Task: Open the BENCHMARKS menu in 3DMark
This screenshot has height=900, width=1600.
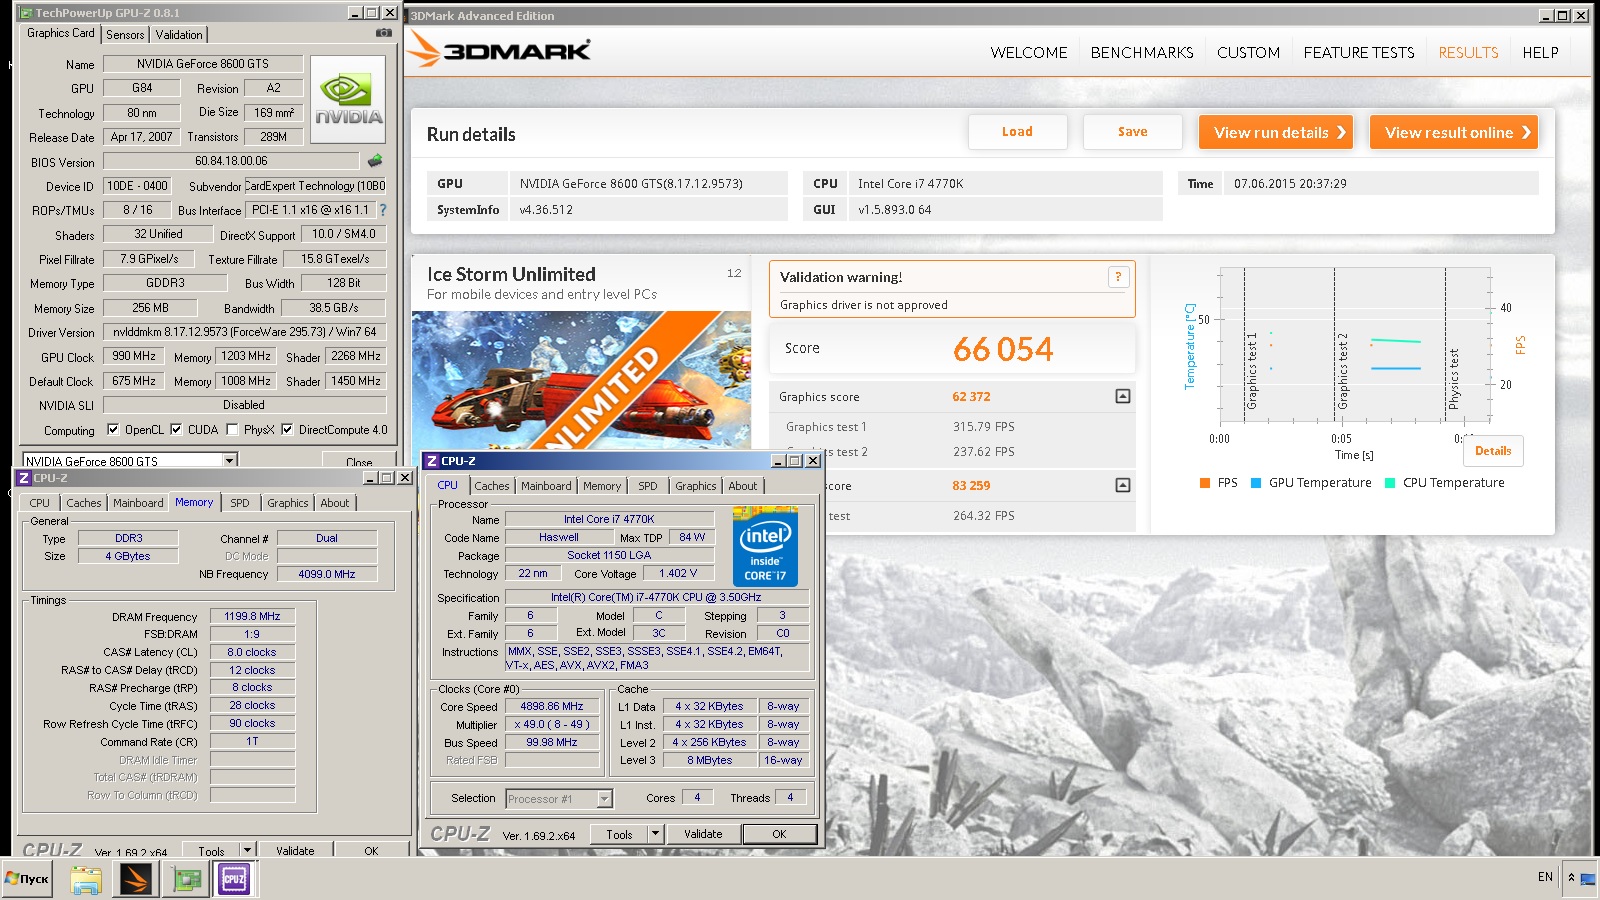Action: pos(1142,53)
